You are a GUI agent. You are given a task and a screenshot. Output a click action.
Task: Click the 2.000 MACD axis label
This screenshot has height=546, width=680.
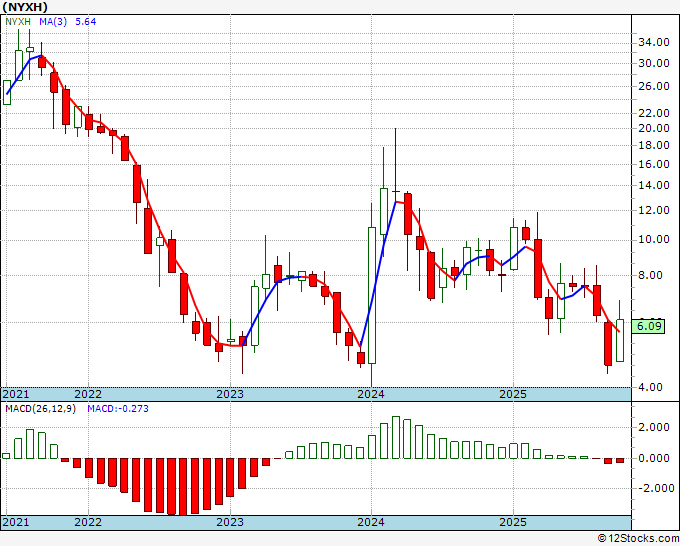tap(654, 428)
